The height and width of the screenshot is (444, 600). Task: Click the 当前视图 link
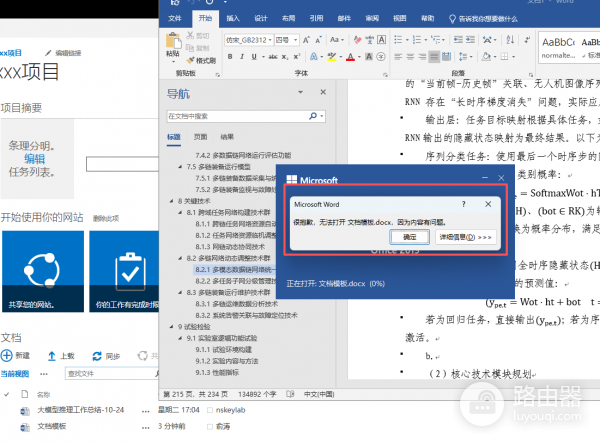[15, 374]
